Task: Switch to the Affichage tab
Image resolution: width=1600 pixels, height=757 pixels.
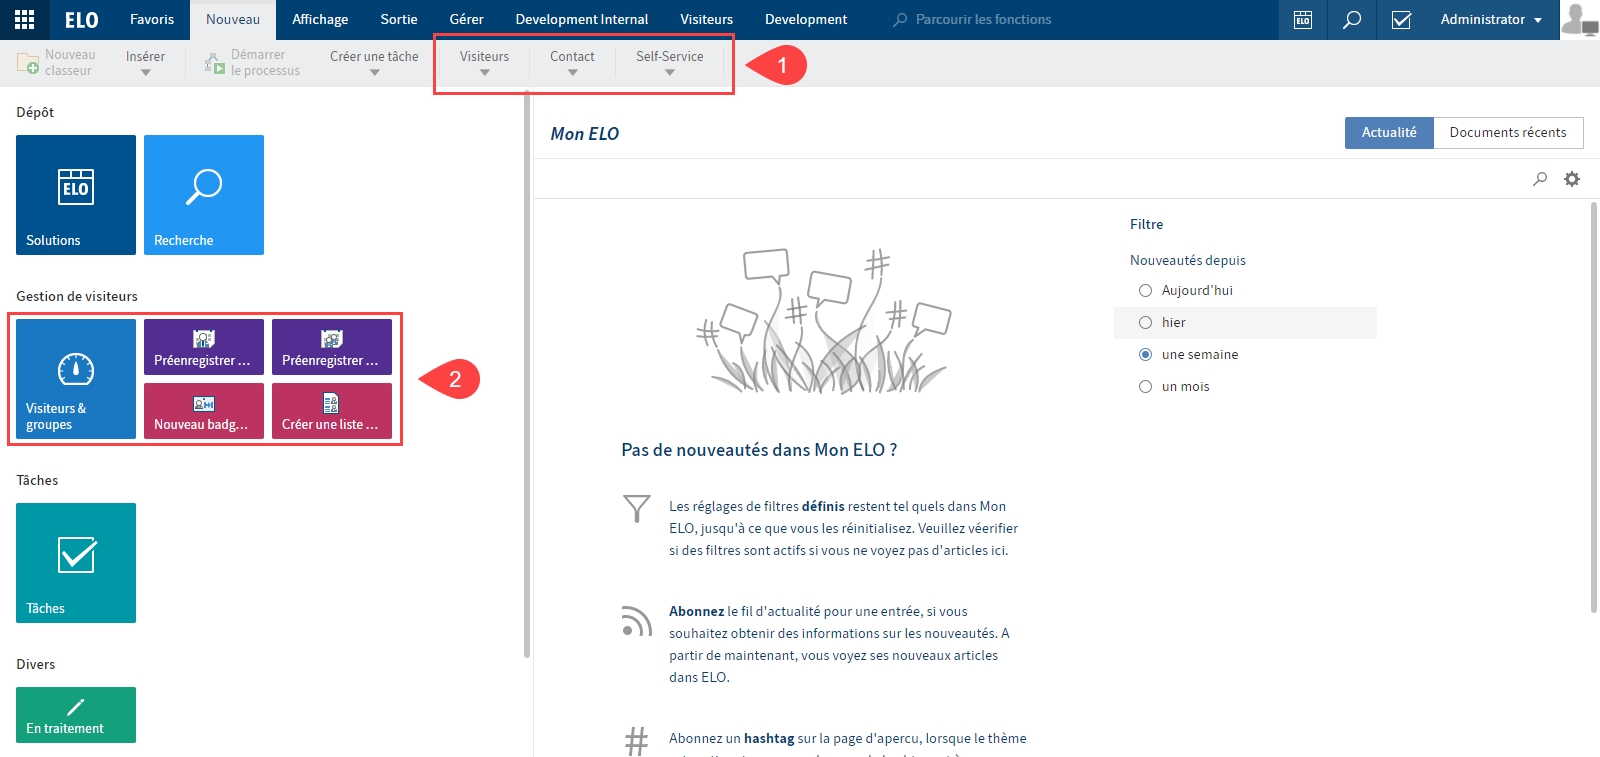Action: (320, 20)
